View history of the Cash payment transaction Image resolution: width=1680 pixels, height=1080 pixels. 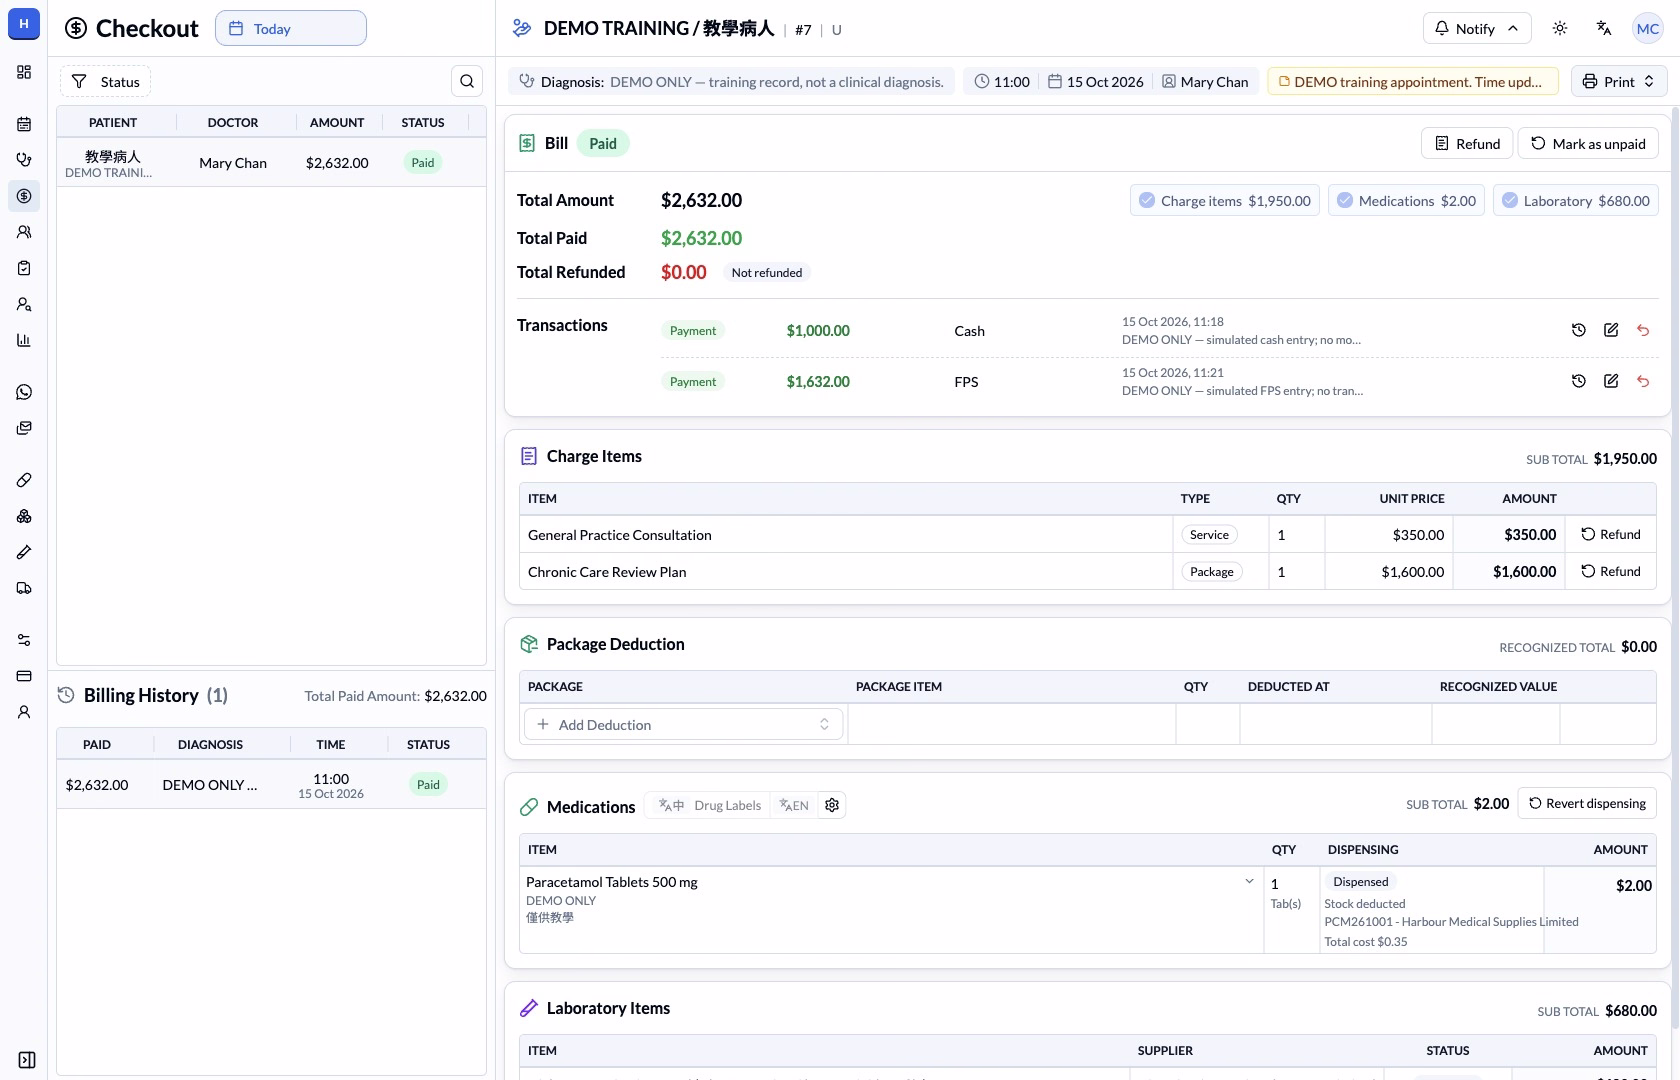point(1579,330)
